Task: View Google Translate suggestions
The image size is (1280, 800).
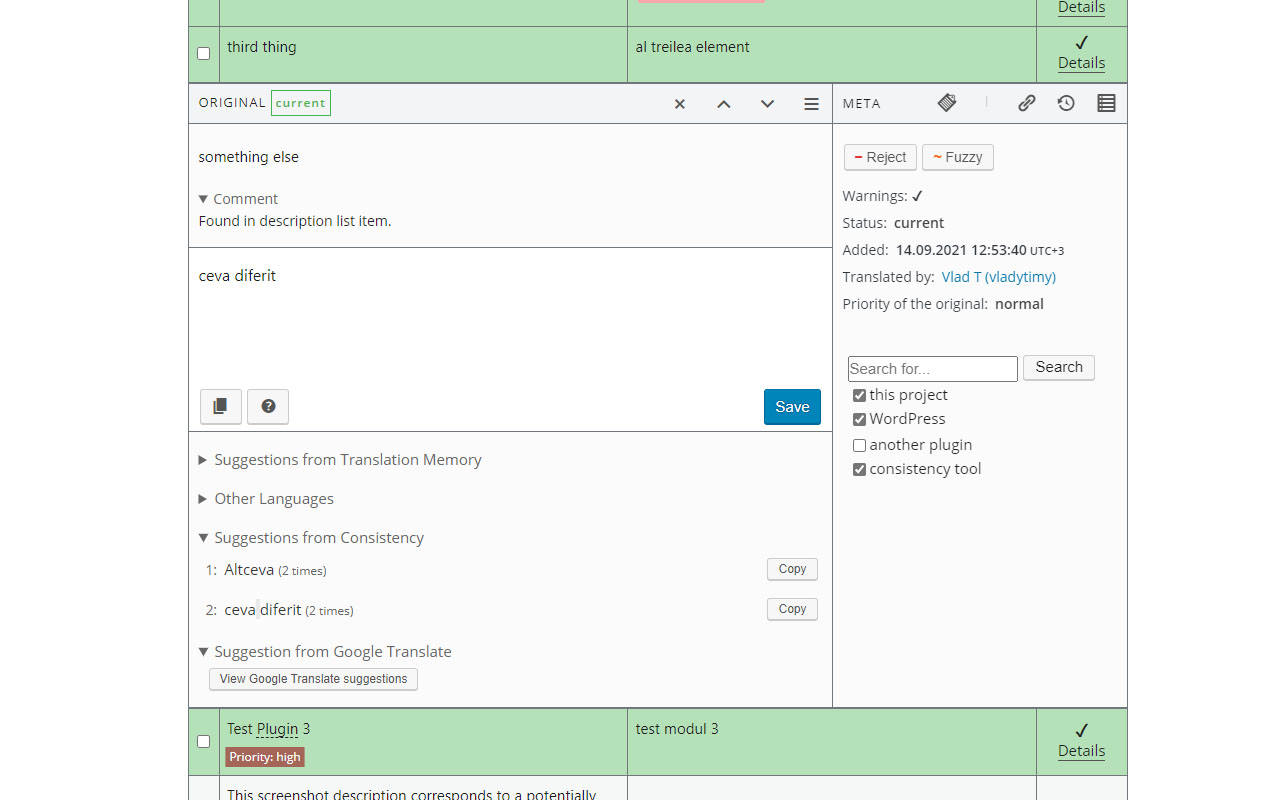Action: coord(313,679)
